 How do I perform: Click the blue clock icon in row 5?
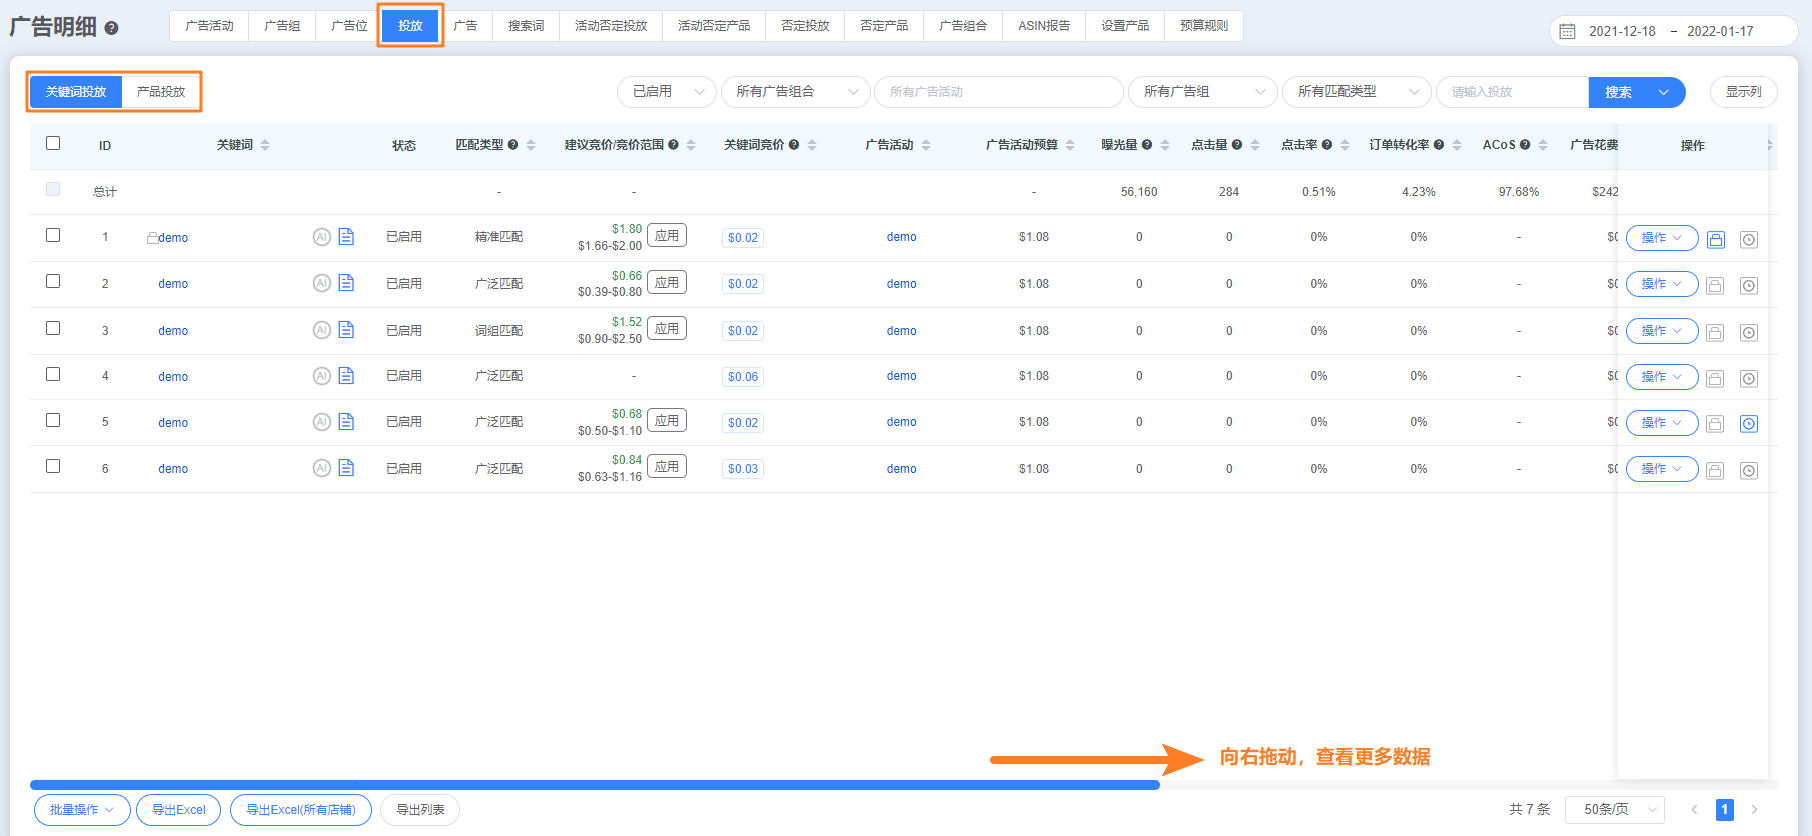coord(1748,424)
